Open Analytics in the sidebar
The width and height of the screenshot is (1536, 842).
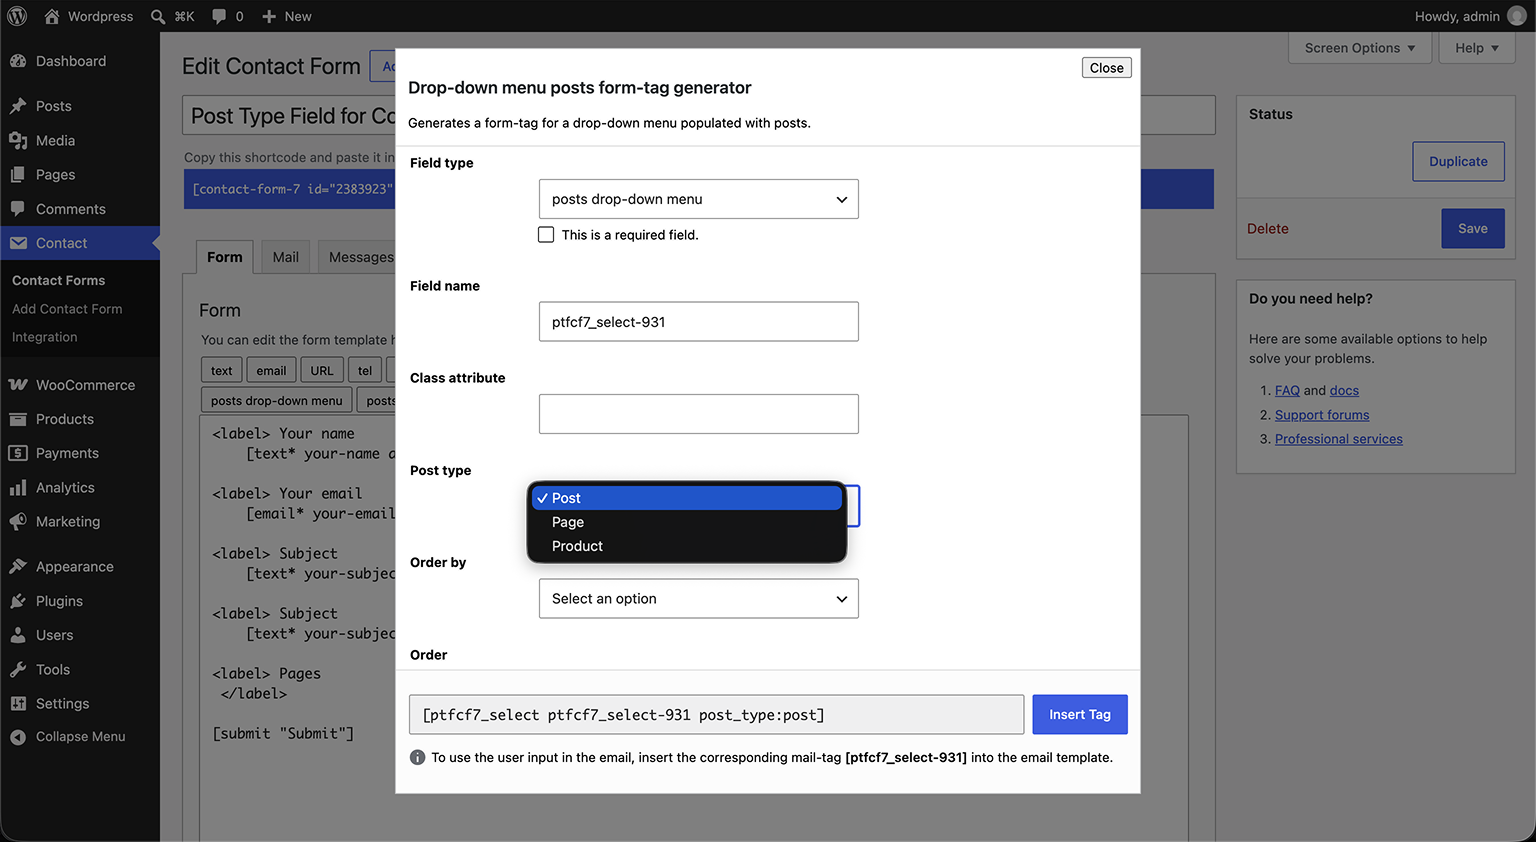(x=80, y=488)
